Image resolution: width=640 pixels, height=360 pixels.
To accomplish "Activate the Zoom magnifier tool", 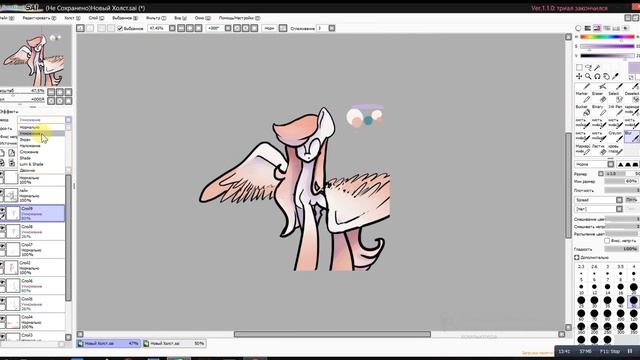I will coord(588,76).
